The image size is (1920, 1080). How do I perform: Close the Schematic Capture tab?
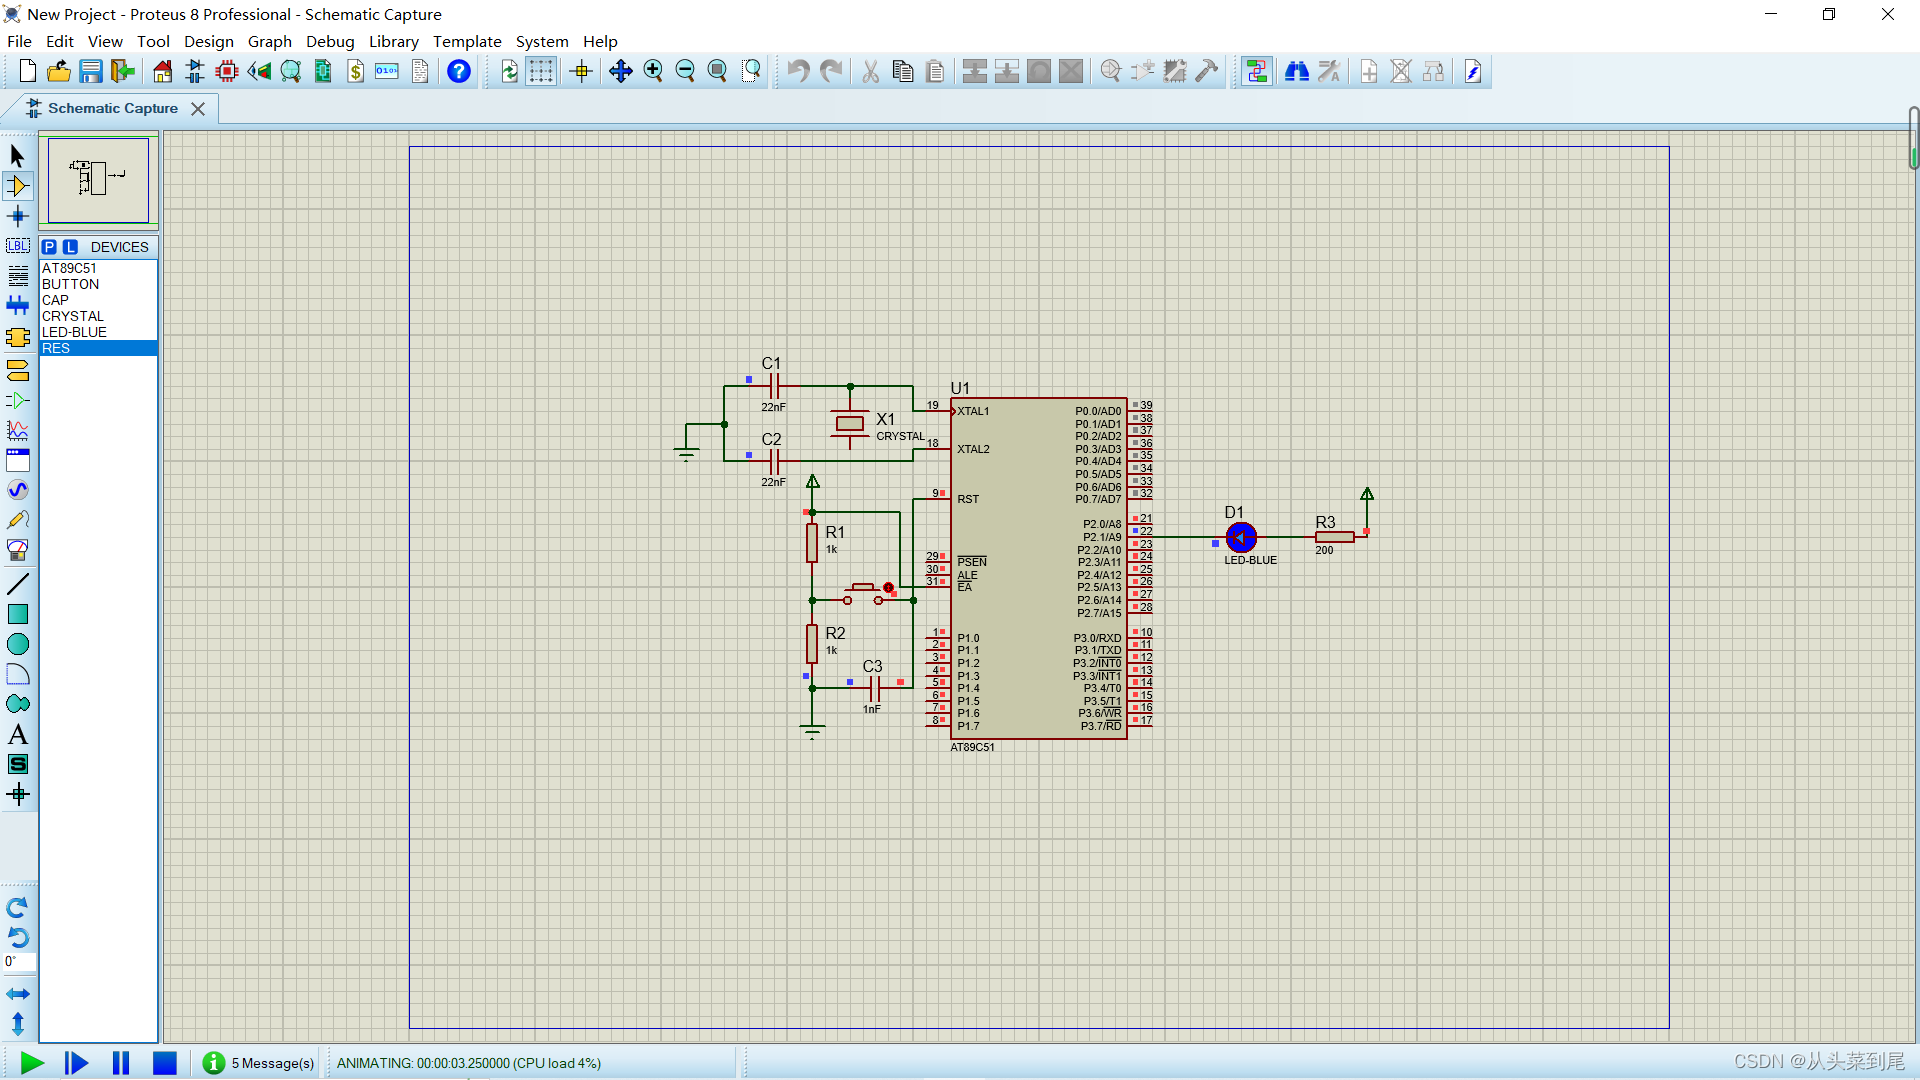(x=198, y=108)
